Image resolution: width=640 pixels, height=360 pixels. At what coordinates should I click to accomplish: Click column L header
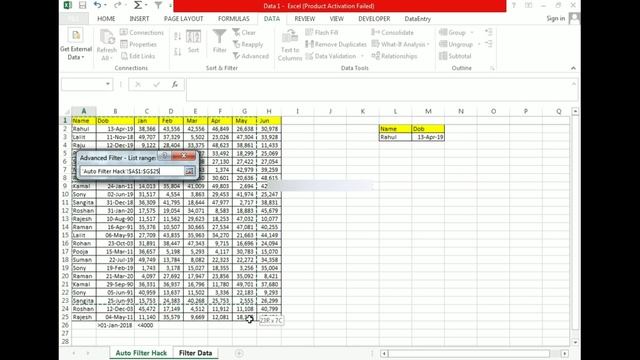[395, 111]
